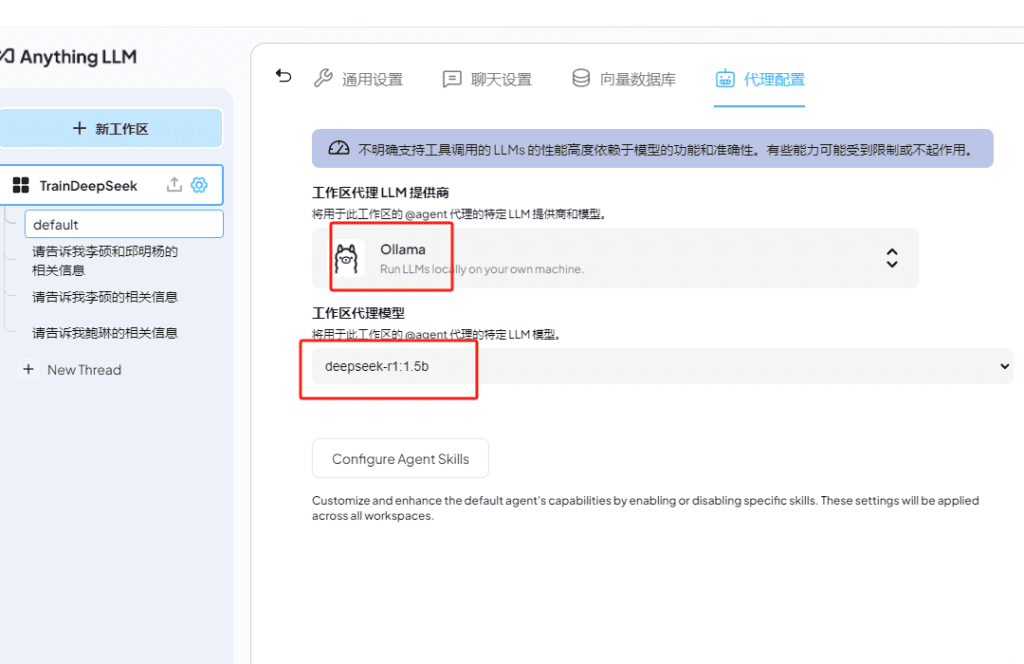The image size is (1024, 664).
Task: Select the 代理配置 tab
Action: click(x=760, y=79)
